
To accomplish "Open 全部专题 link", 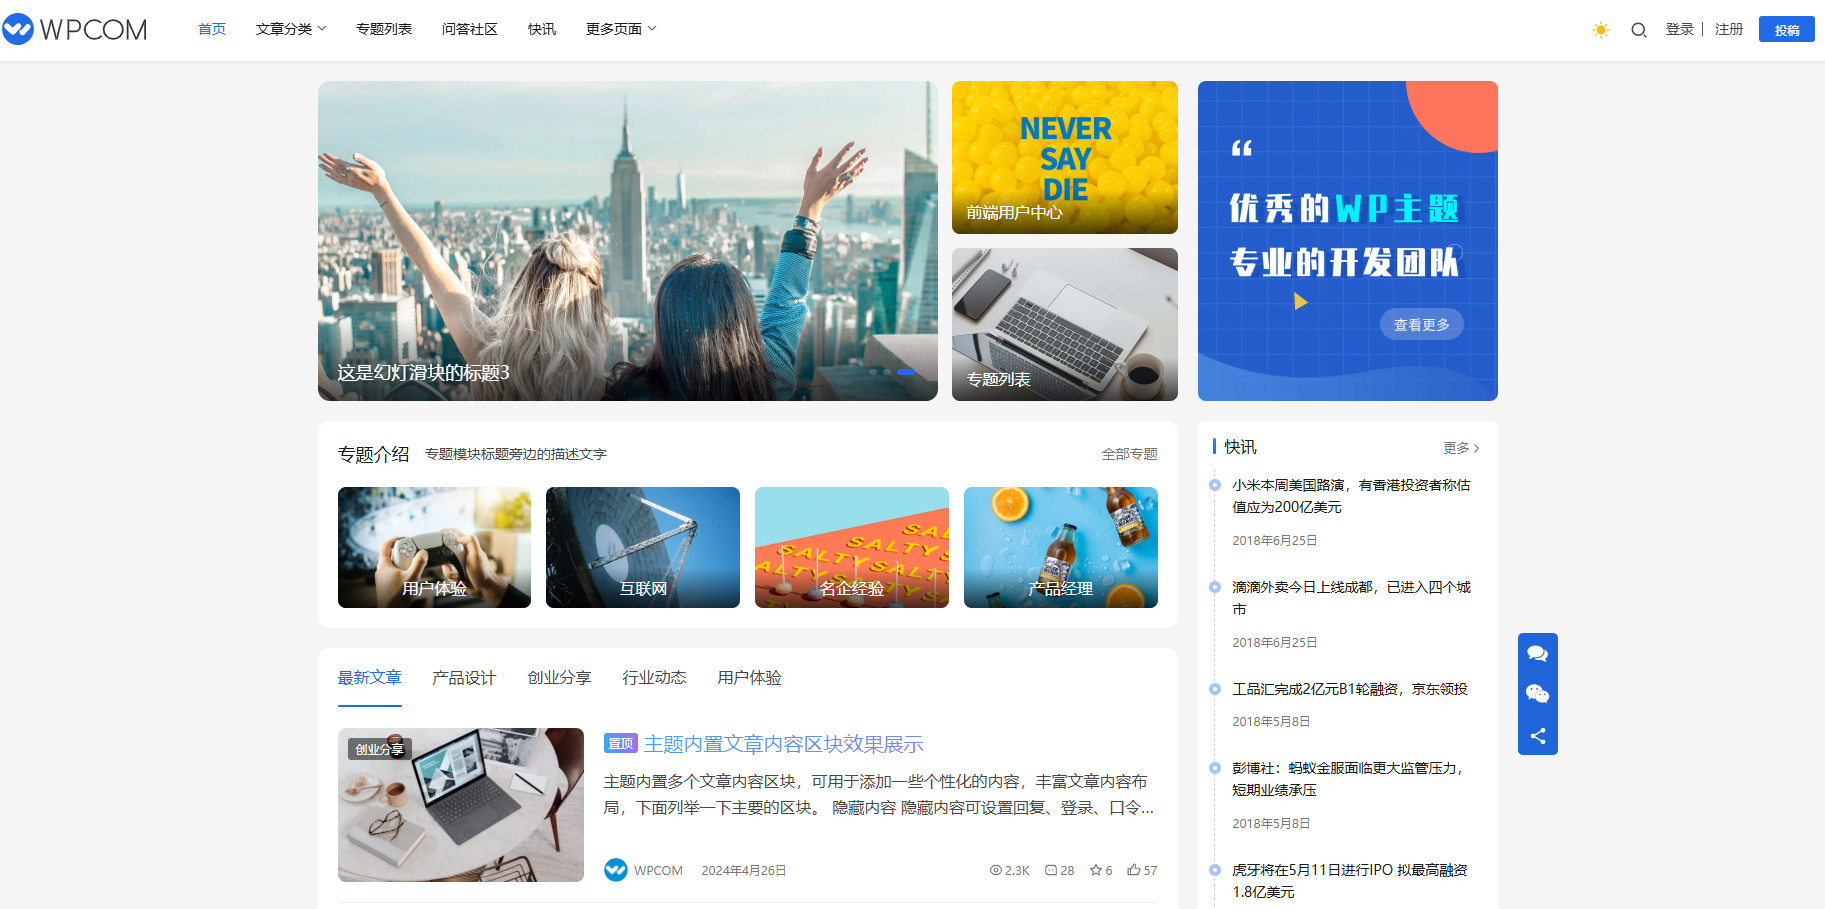I will 1129,454.
